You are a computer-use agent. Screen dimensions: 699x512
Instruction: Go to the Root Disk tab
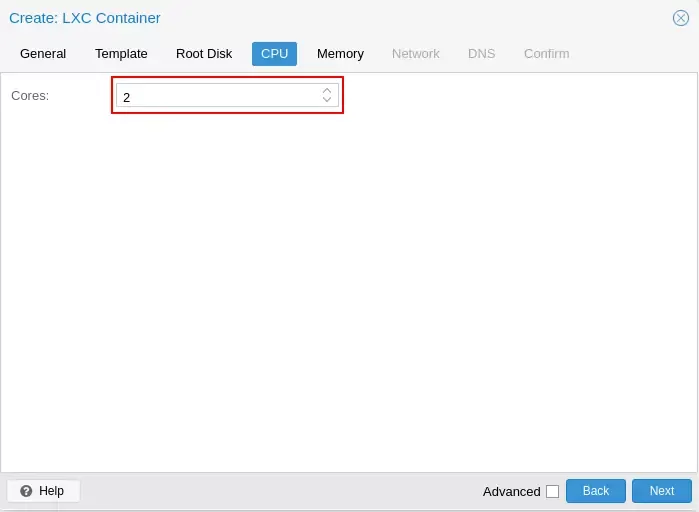[204, 54]
